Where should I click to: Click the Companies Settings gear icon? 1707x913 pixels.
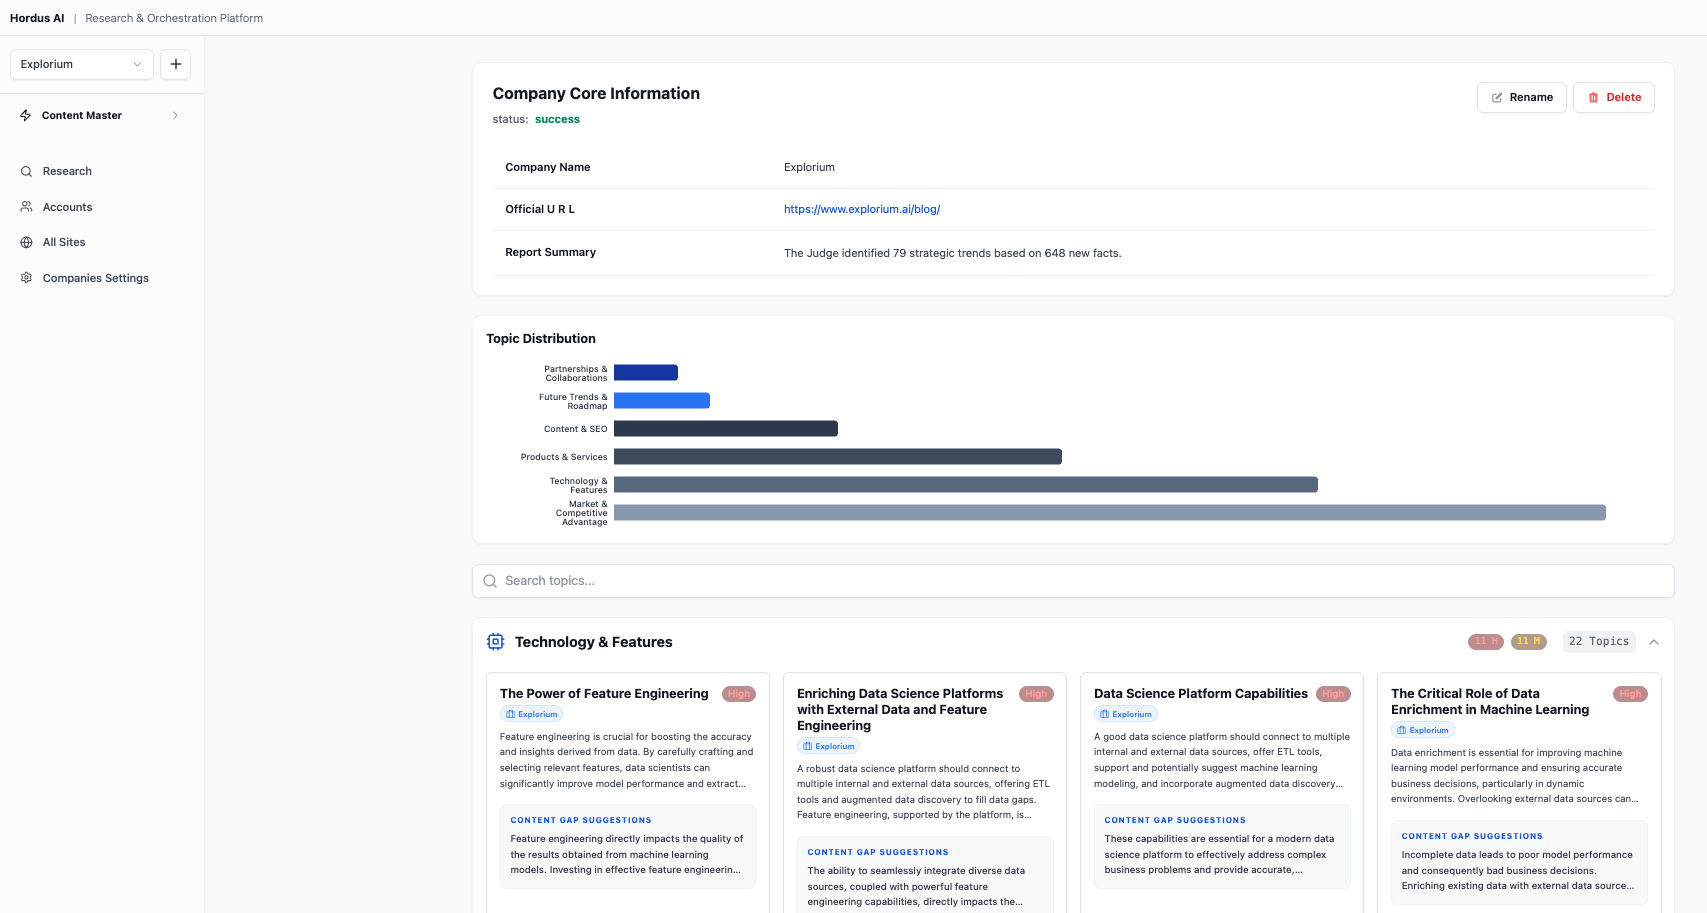tap(27, 278)
